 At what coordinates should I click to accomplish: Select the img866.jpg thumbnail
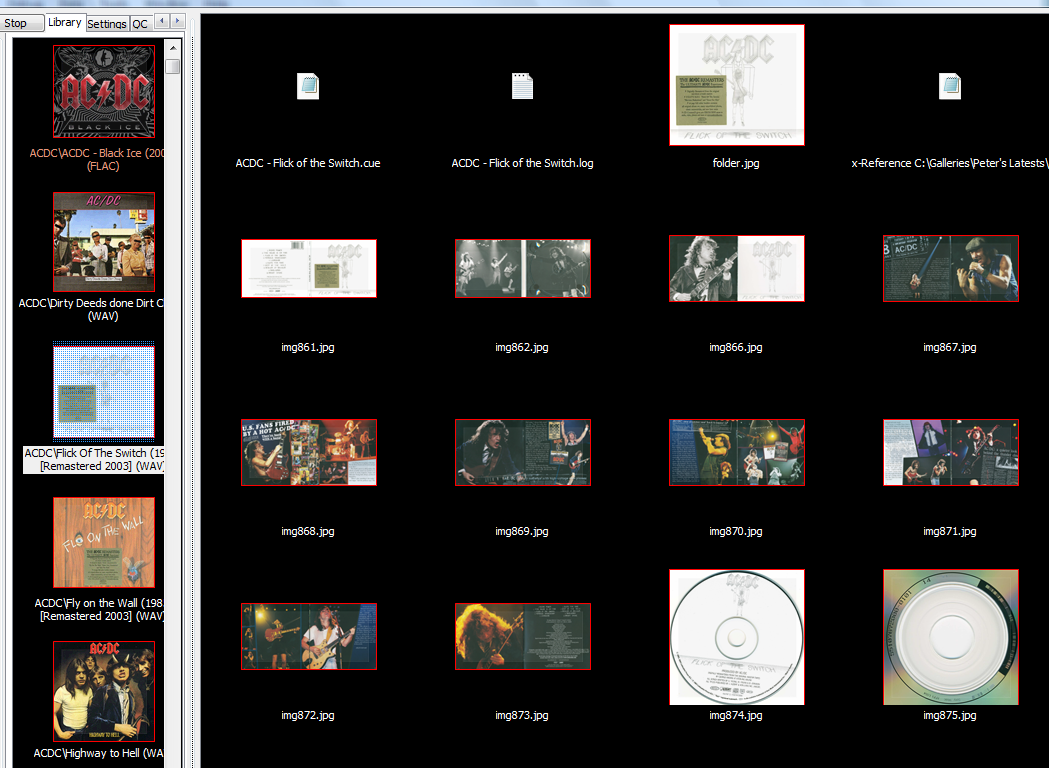coord(737,268)
